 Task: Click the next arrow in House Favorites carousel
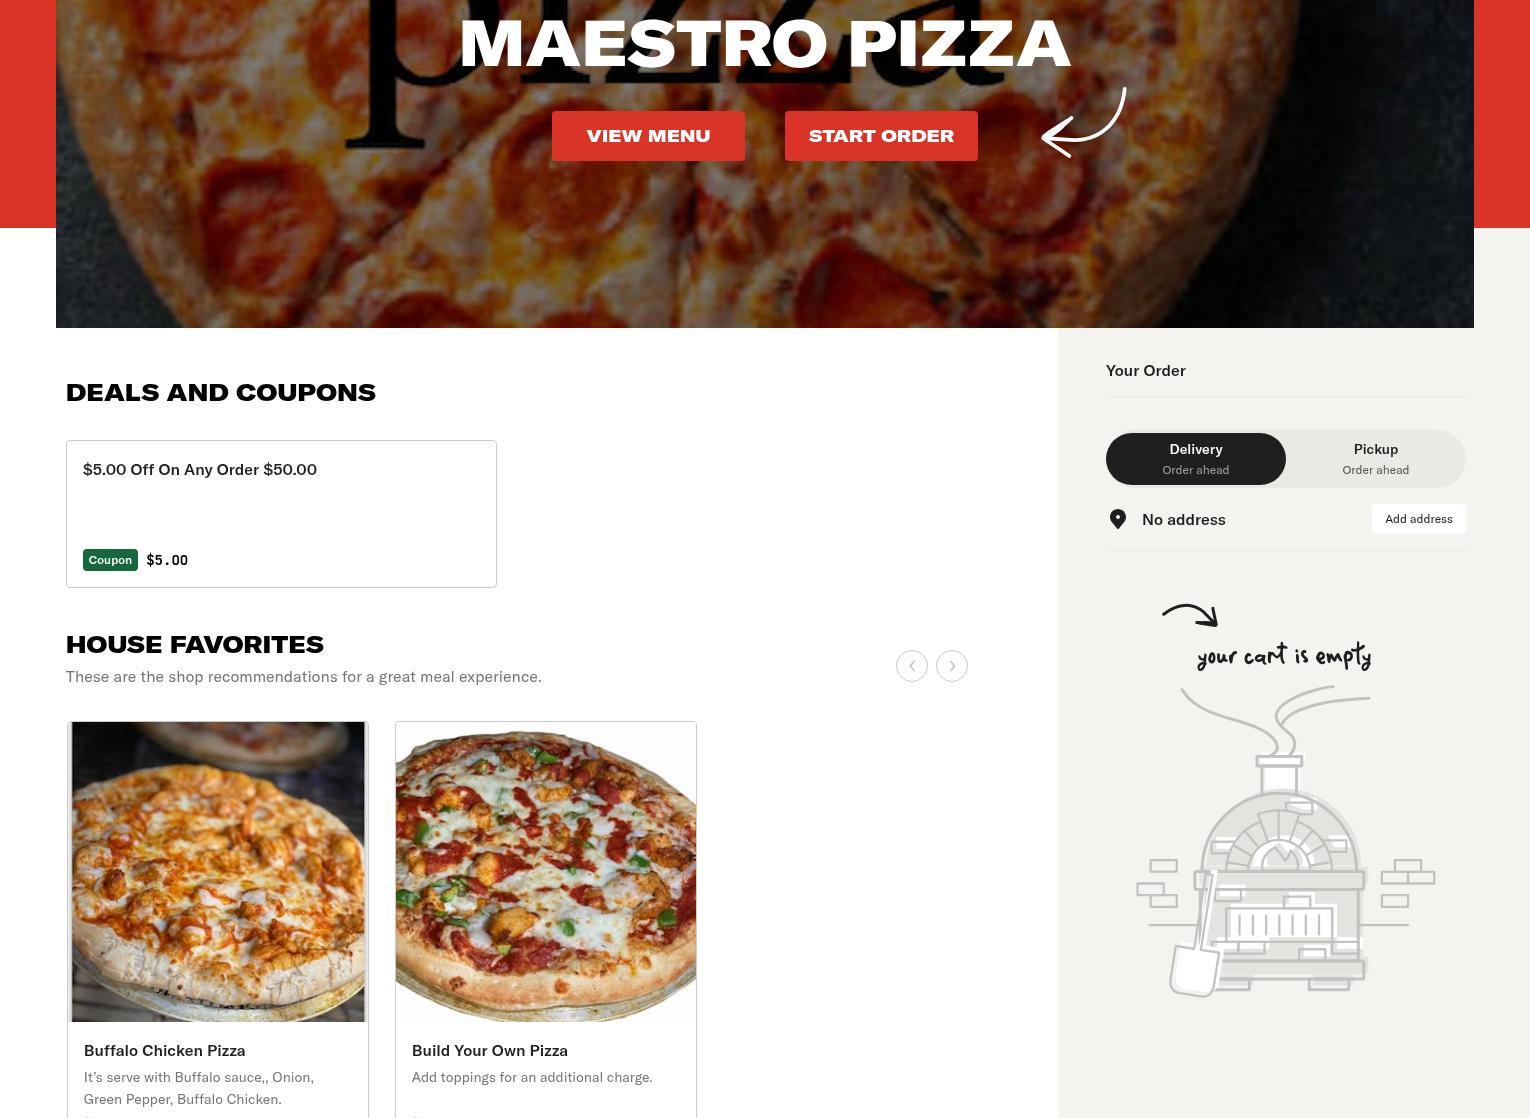pyautogui.click(x=951, y=666)
